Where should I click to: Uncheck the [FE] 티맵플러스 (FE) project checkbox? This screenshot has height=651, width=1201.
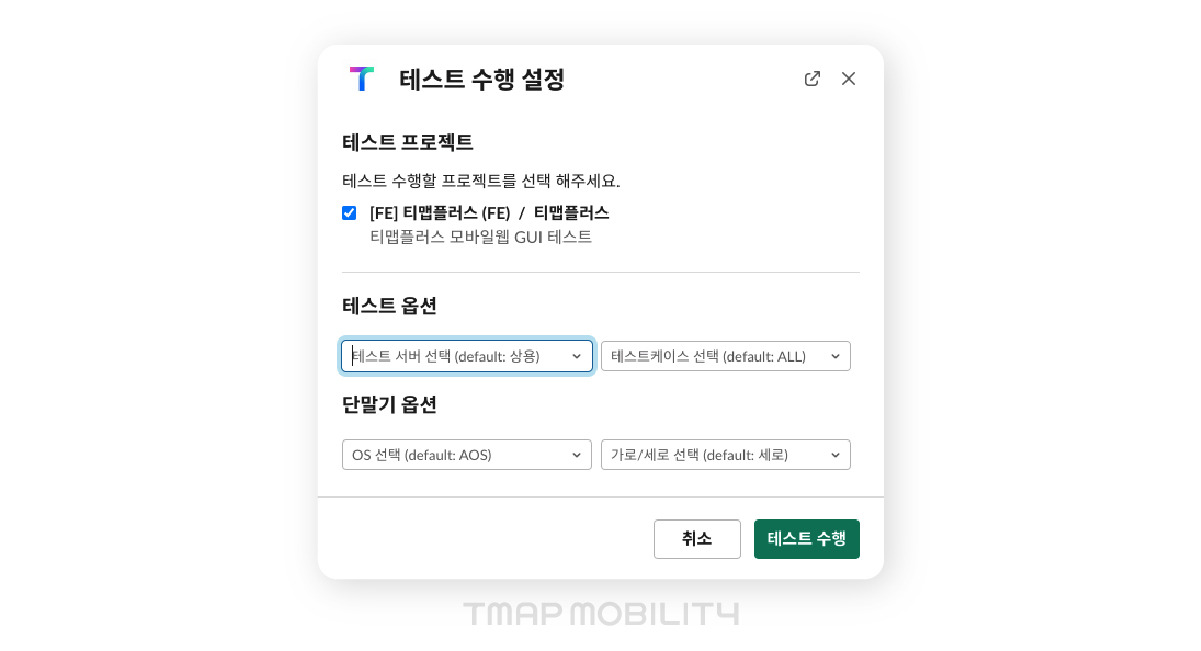tap(349, 213)
